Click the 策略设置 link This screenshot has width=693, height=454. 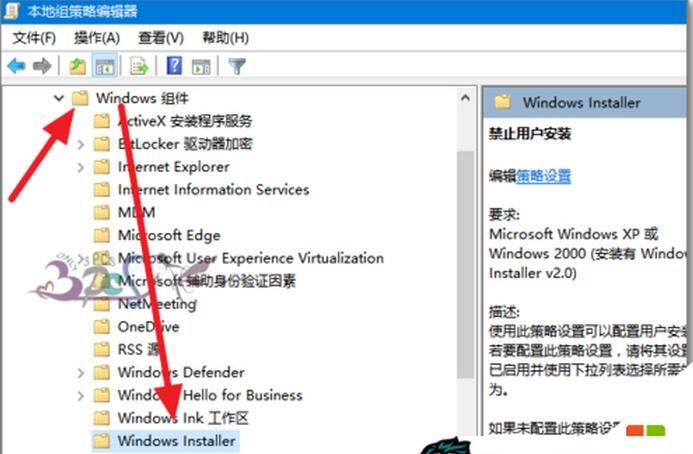(544, 176)
